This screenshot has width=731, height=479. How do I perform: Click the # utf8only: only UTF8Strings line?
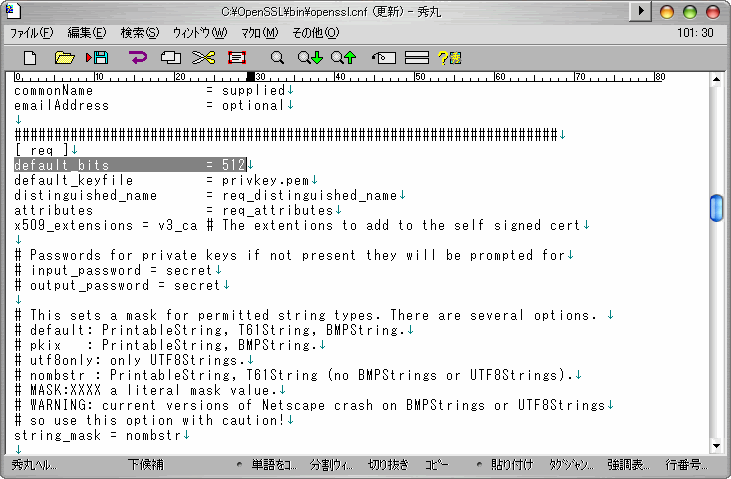pos(130,361)
